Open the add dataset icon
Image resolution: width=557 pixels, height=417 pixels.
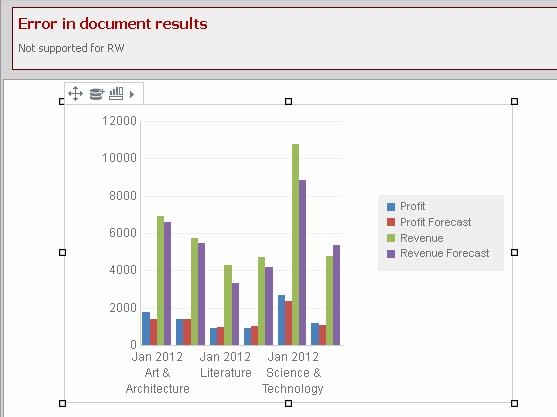96,94
